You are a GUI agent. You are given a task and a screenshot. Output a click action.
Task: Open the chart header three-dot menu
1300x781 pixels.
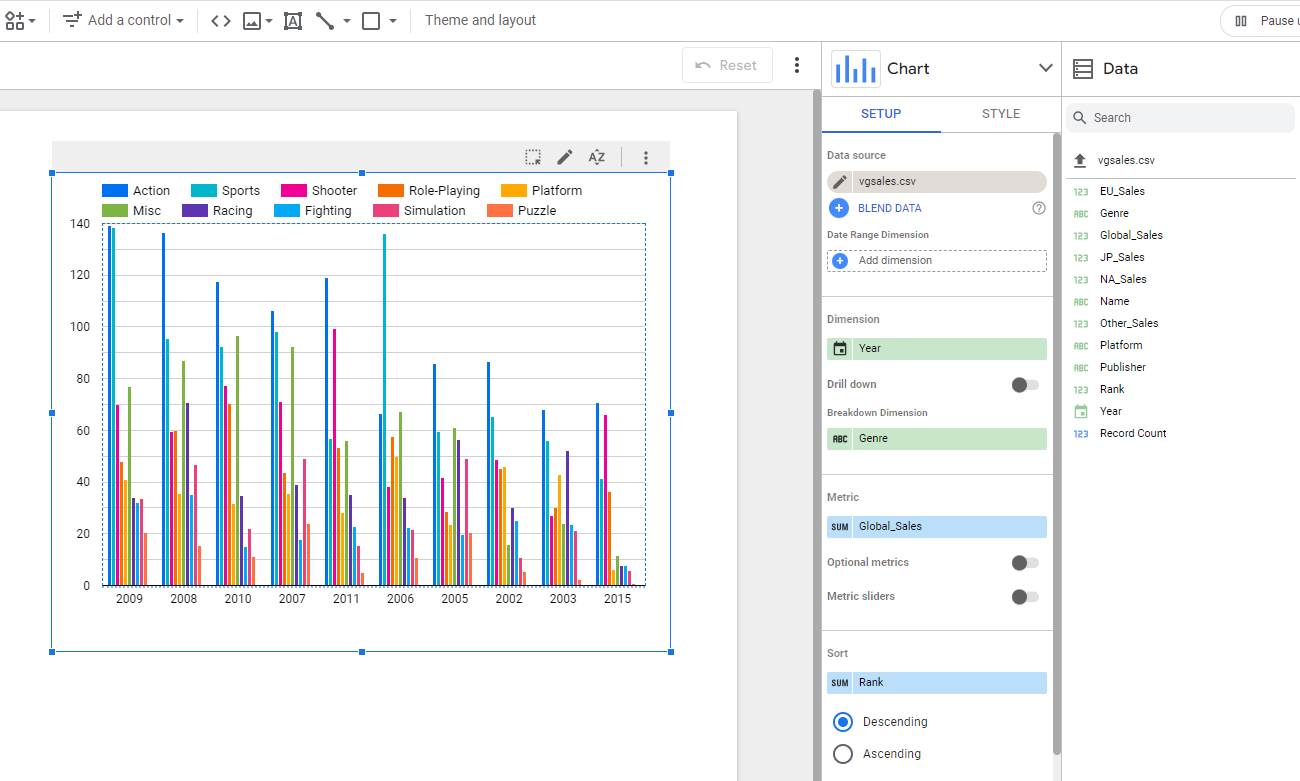[646, 157]
